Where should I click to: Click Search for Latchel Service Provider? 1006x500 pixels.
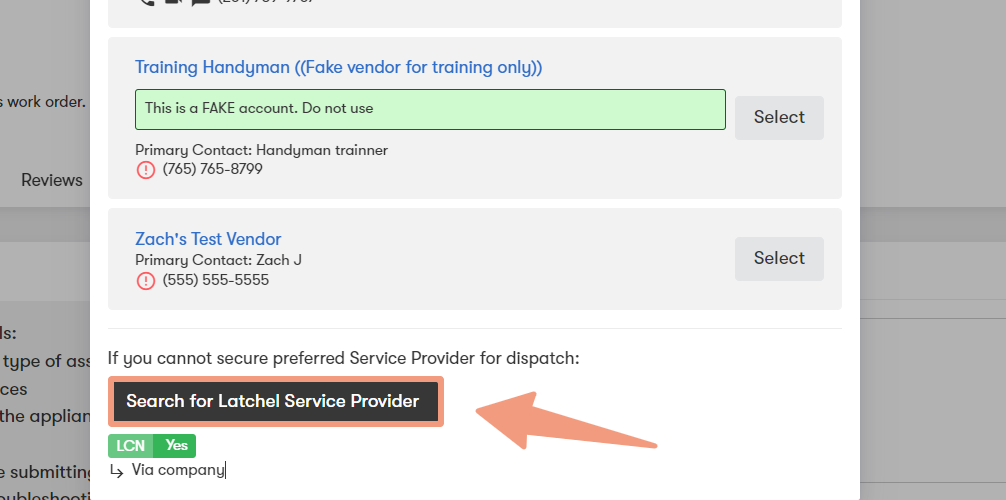[276, 402]
